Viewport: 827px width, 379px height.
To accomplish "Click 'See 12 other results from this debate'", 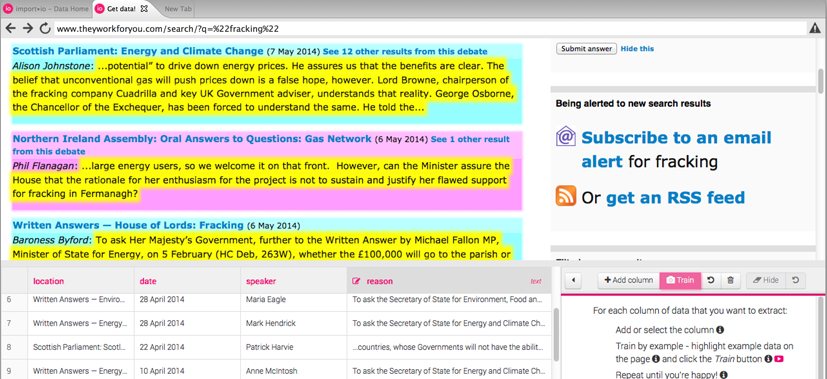I will pos(405,52).
